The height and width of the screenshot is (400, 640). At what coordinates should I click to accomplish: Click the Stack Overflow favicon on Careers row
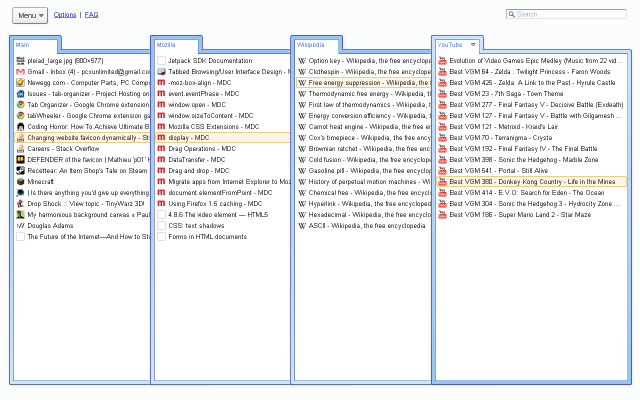[x=20, y=149]
